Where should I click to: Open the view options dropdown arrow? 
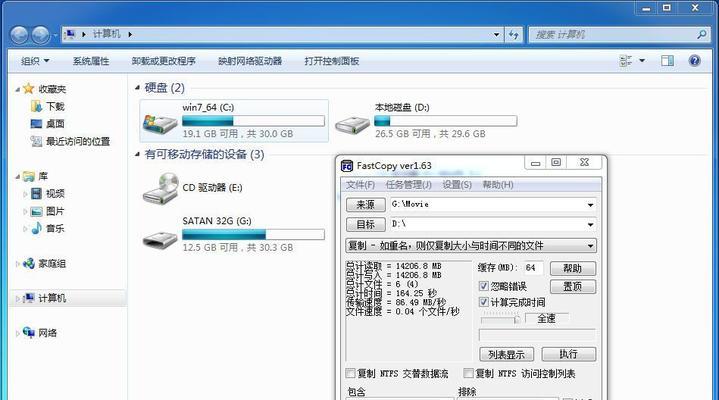click(x=642, y=61)
